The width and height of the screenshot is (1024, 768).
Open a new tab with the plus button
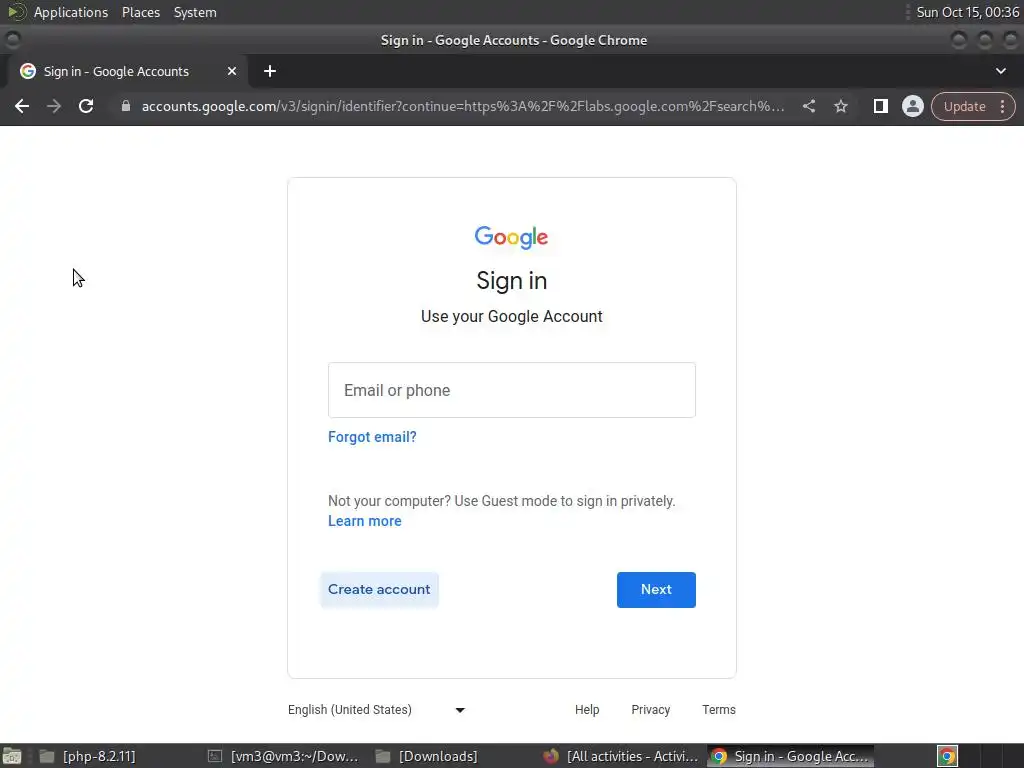(270, 71)
